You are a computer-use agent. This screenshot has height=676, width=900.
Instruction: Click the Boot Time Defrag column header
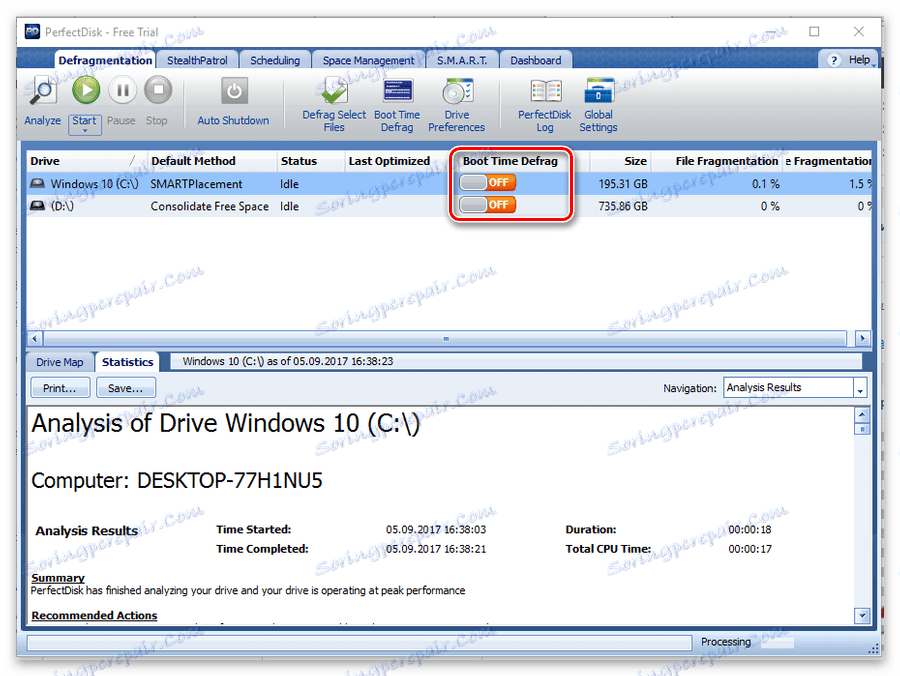(511, 161)
